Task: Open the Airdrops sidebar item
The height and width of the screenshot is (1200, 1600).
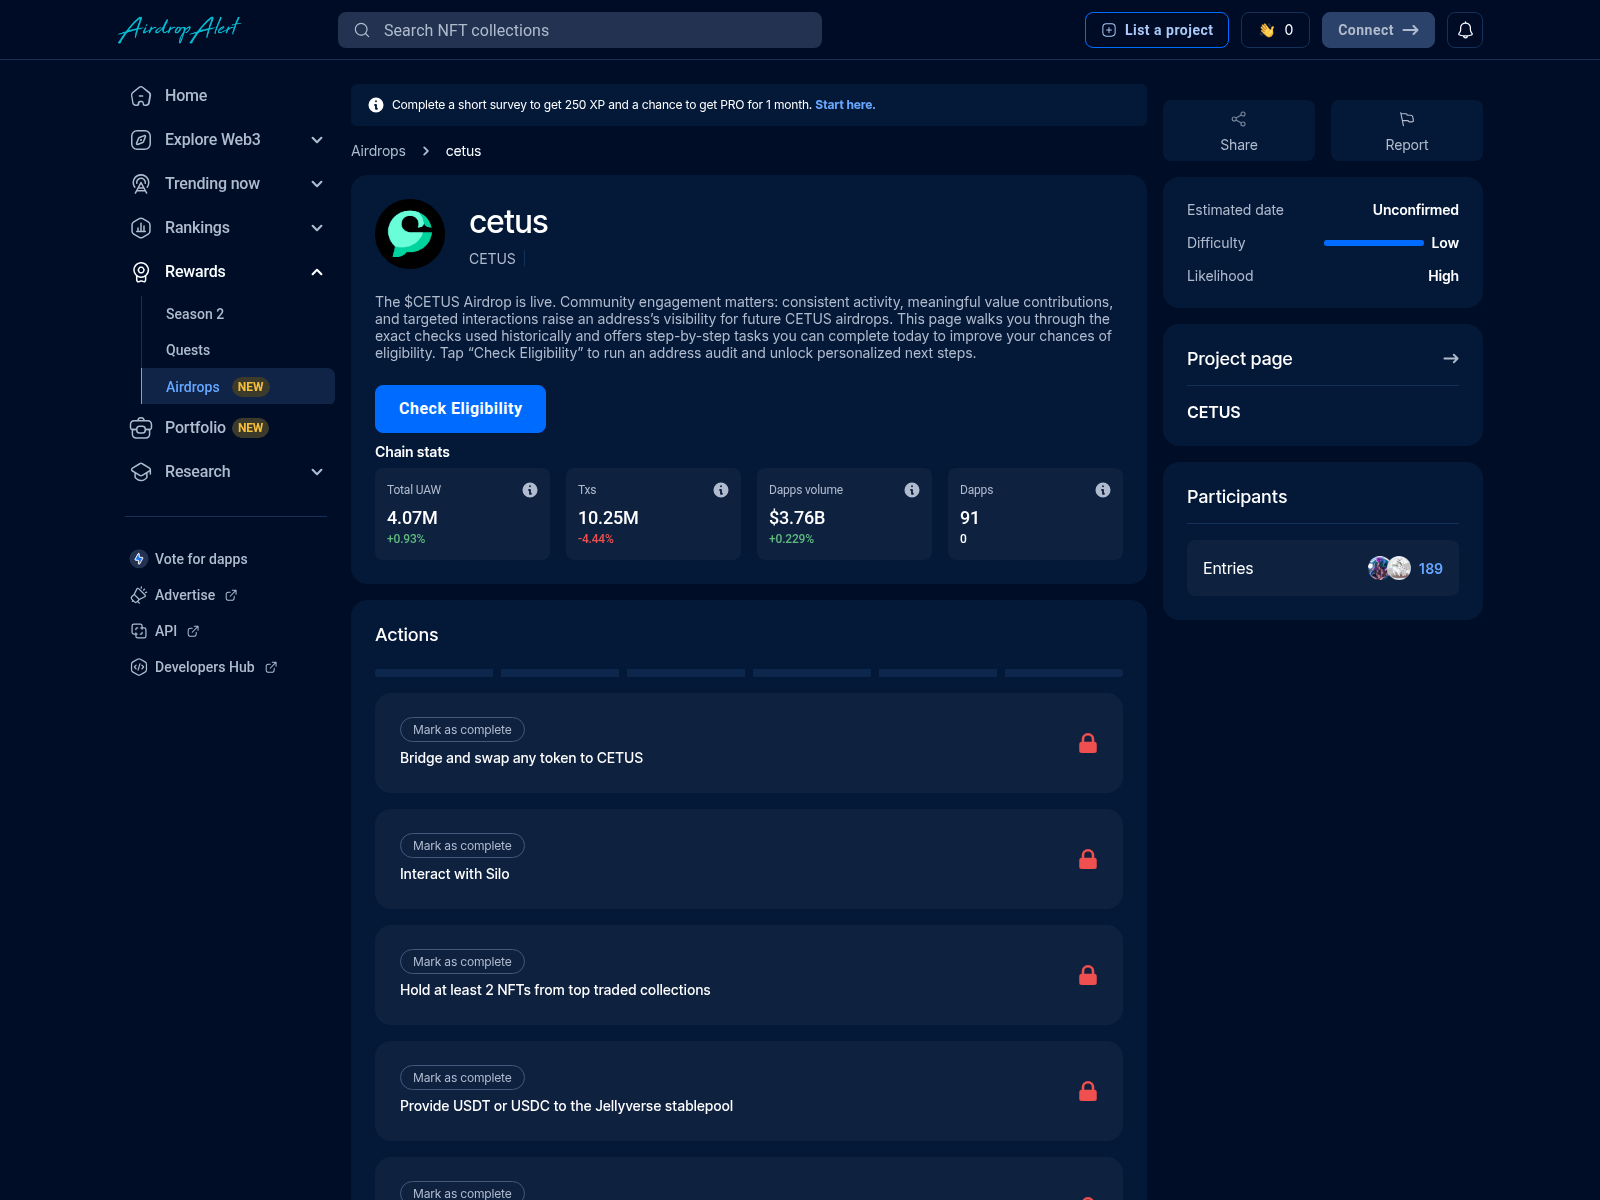Action: click(x=192, y=387)
